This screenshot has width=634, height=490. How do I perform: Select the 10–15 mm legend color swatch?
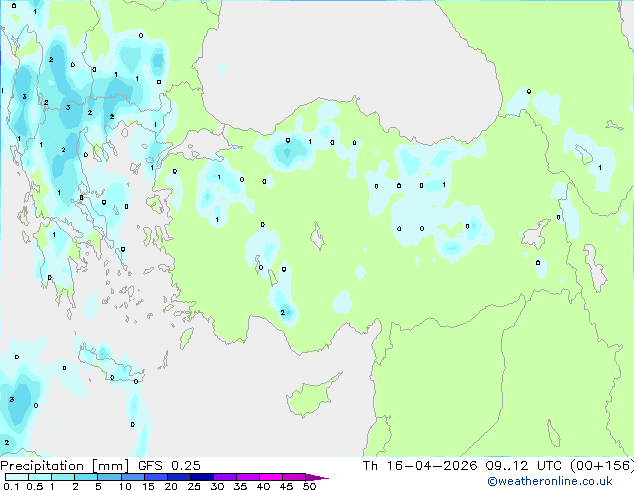tap(133, 477)
